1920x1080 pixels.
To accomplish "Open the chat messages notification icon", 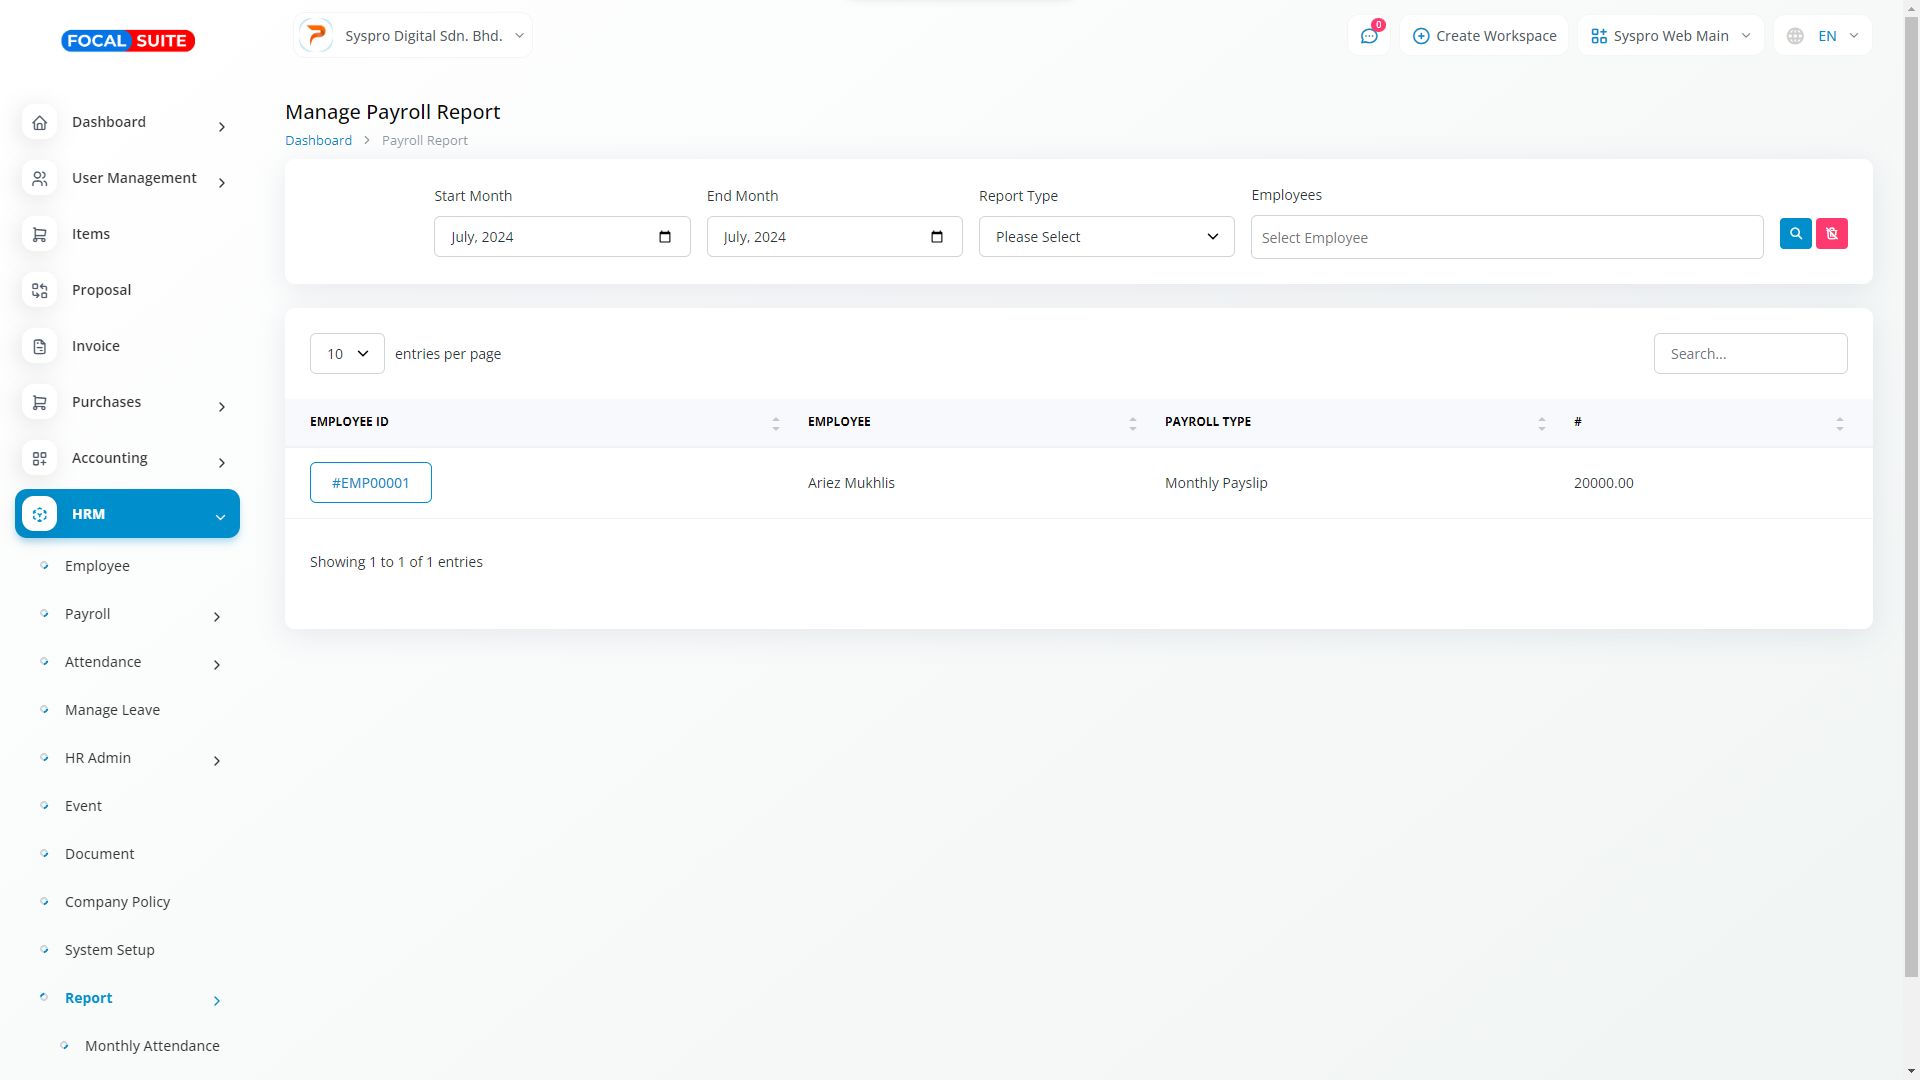I will tap(1369, 36).
